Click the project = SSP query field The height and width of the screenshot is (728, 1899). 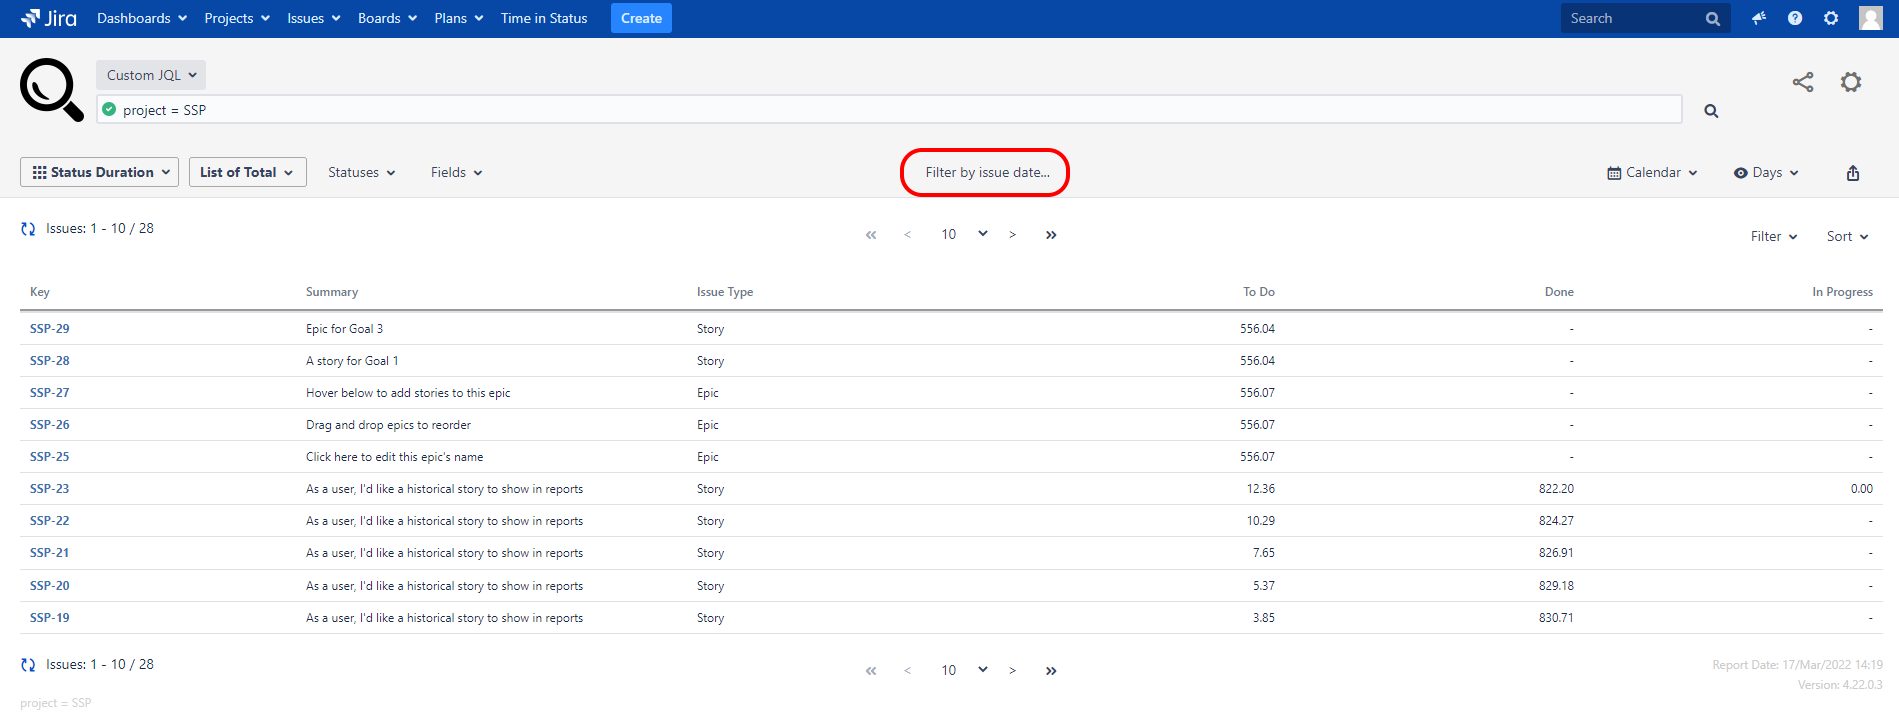pos(890,110)
